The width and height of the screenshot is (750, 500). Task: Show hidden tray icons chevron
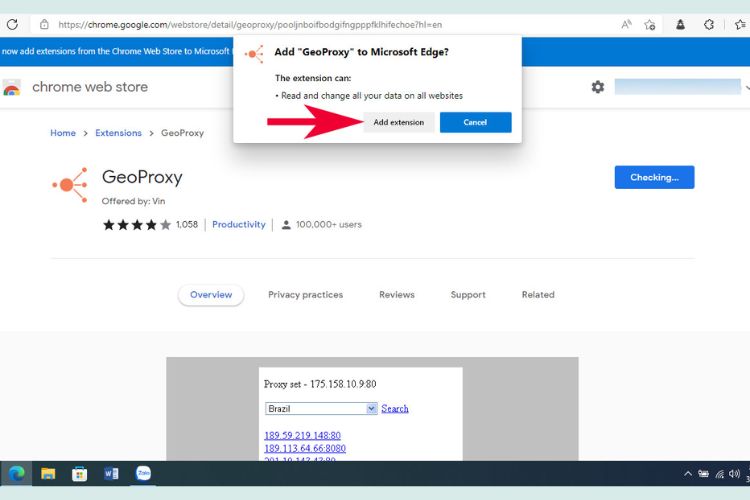coord(688,474)
